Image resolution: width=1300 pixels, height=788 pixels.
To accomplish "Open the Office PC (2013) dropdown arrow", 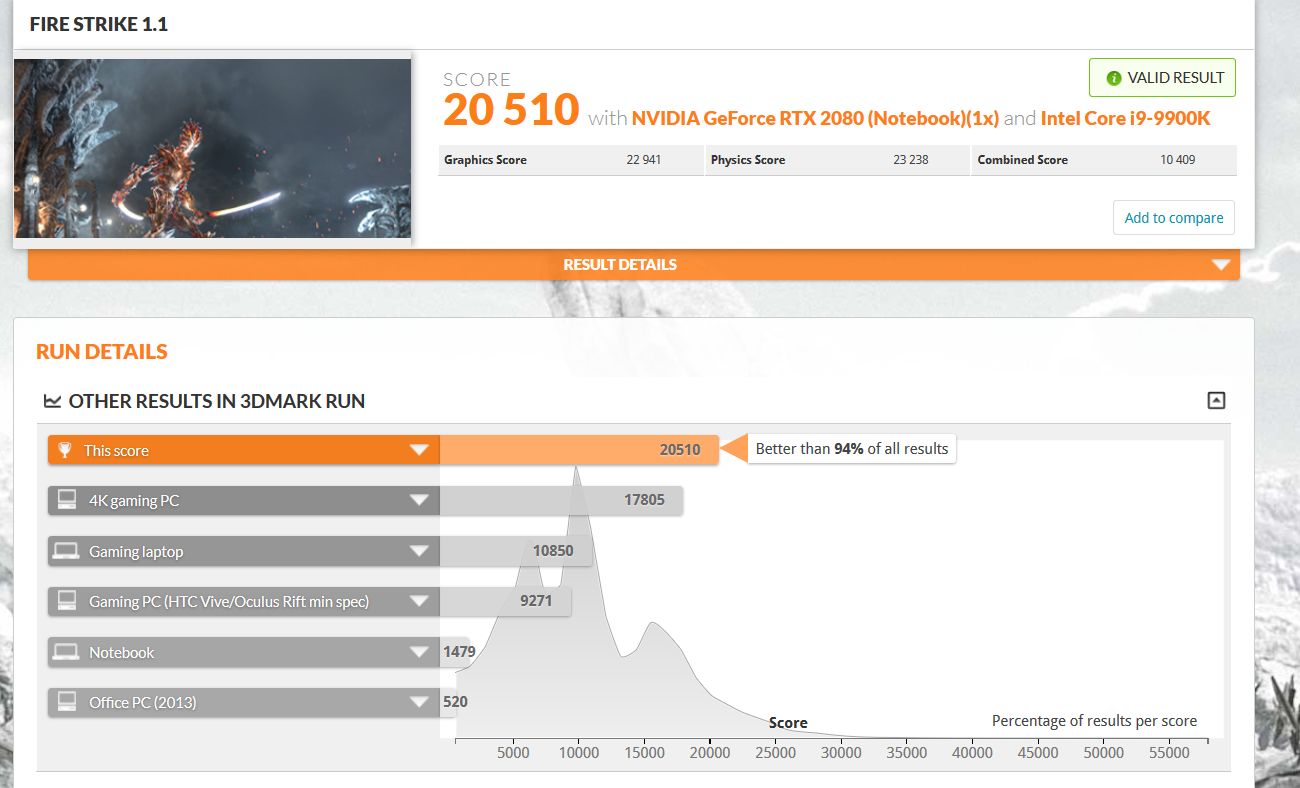I will pos(419,703).
